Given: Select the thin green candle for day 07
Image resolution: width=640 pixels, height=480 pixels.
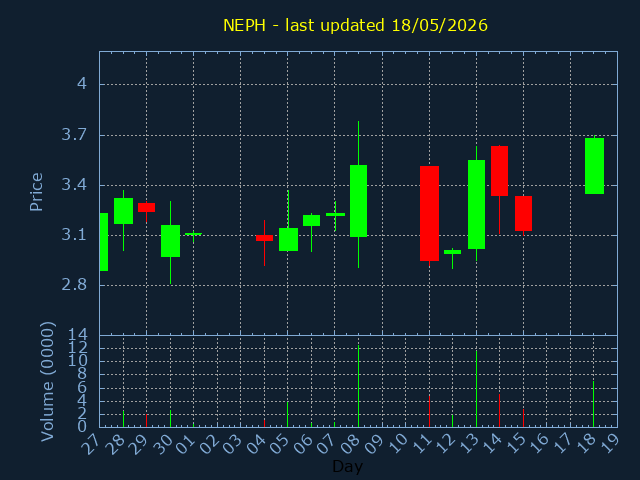Looking at the screenshot, I should 336,214.
